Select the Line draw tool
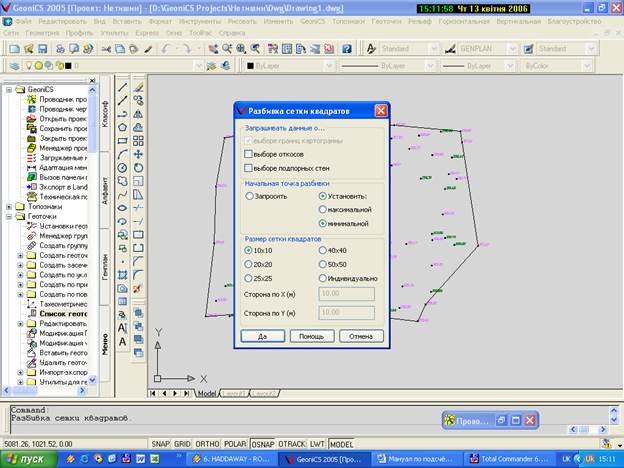 coord(123,87)
